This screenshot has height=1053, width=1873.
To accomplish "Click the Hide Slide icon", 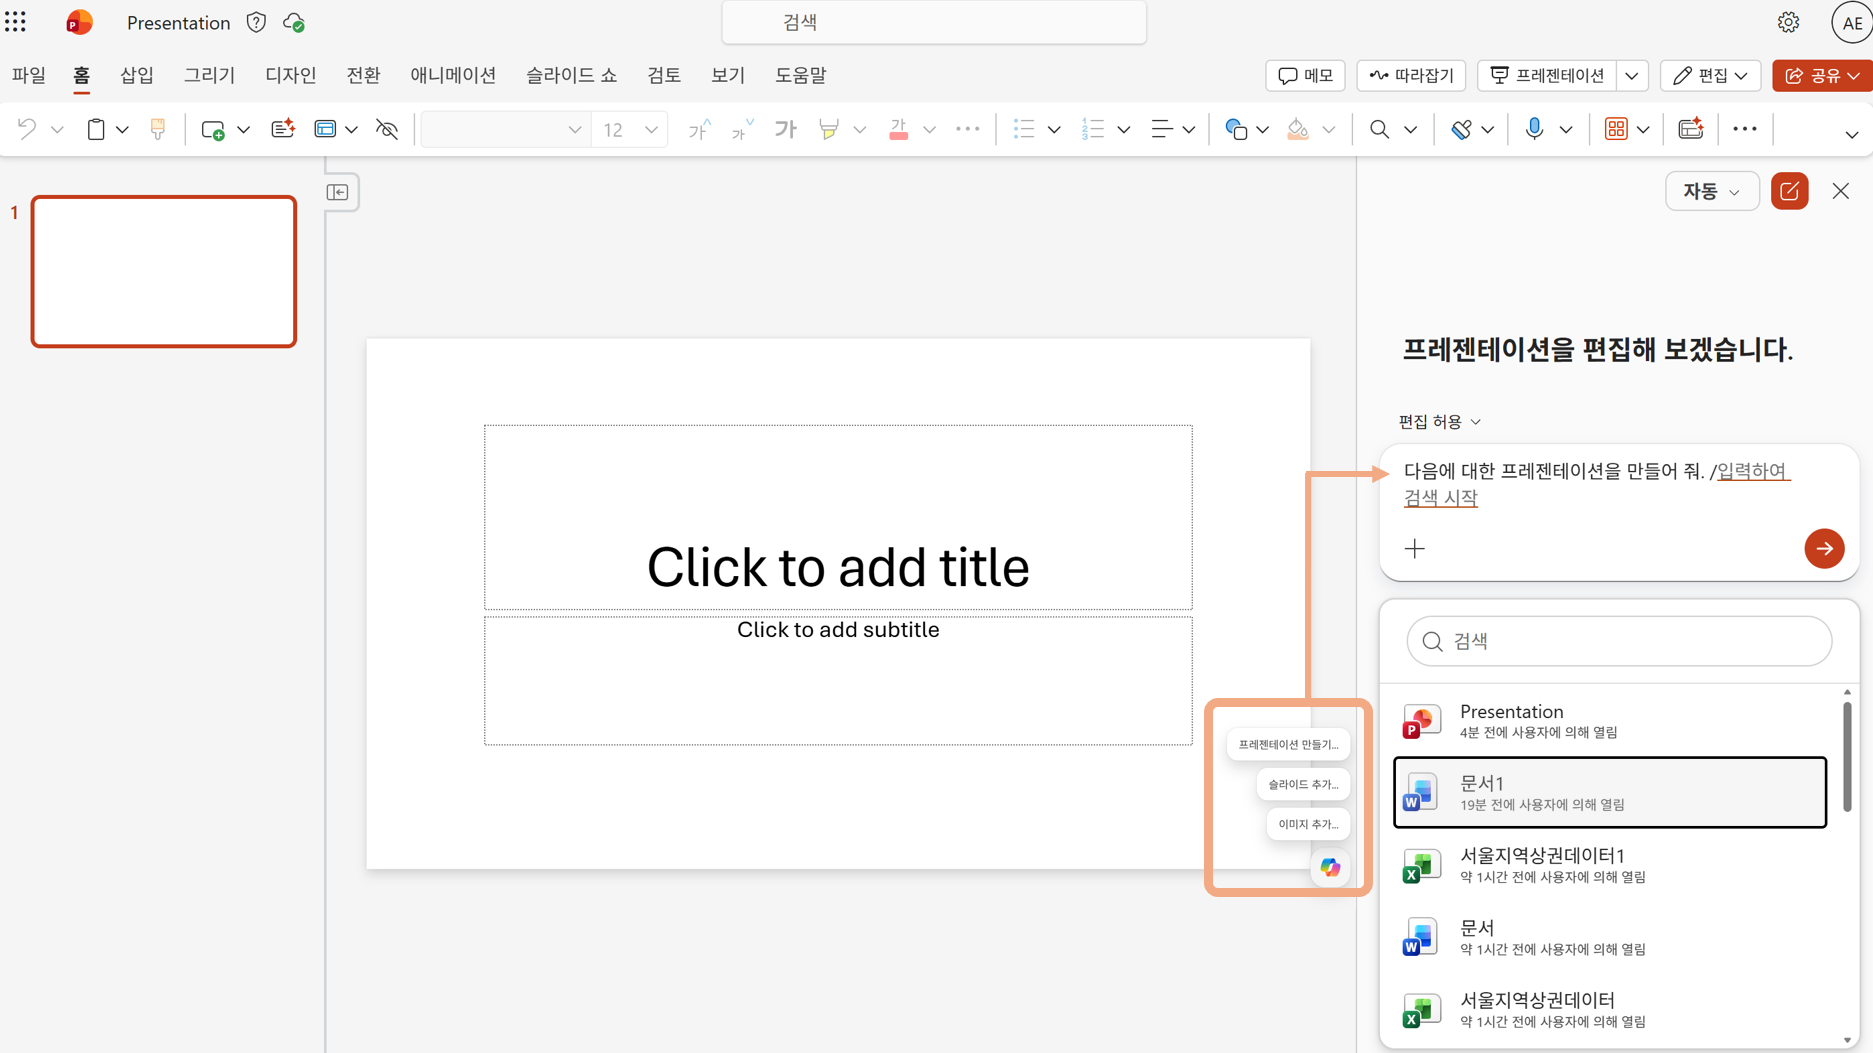I will coord(387,129).
